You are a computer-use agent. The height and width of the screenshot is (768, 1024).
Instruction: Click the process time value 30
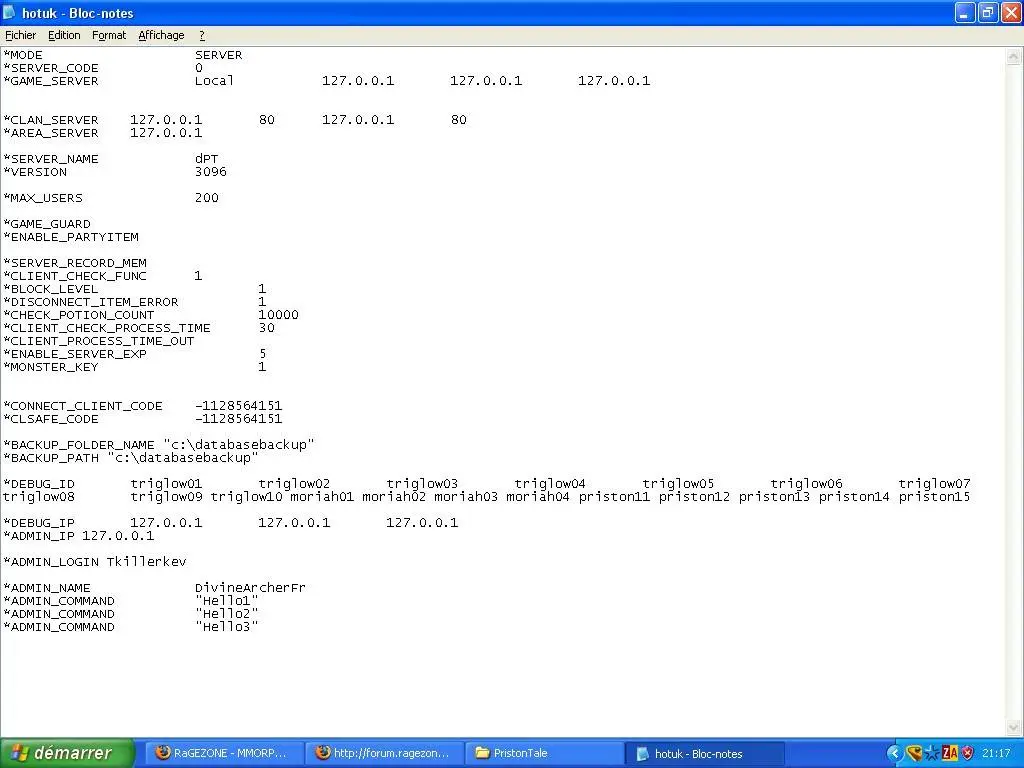click(x=266, y=328)
